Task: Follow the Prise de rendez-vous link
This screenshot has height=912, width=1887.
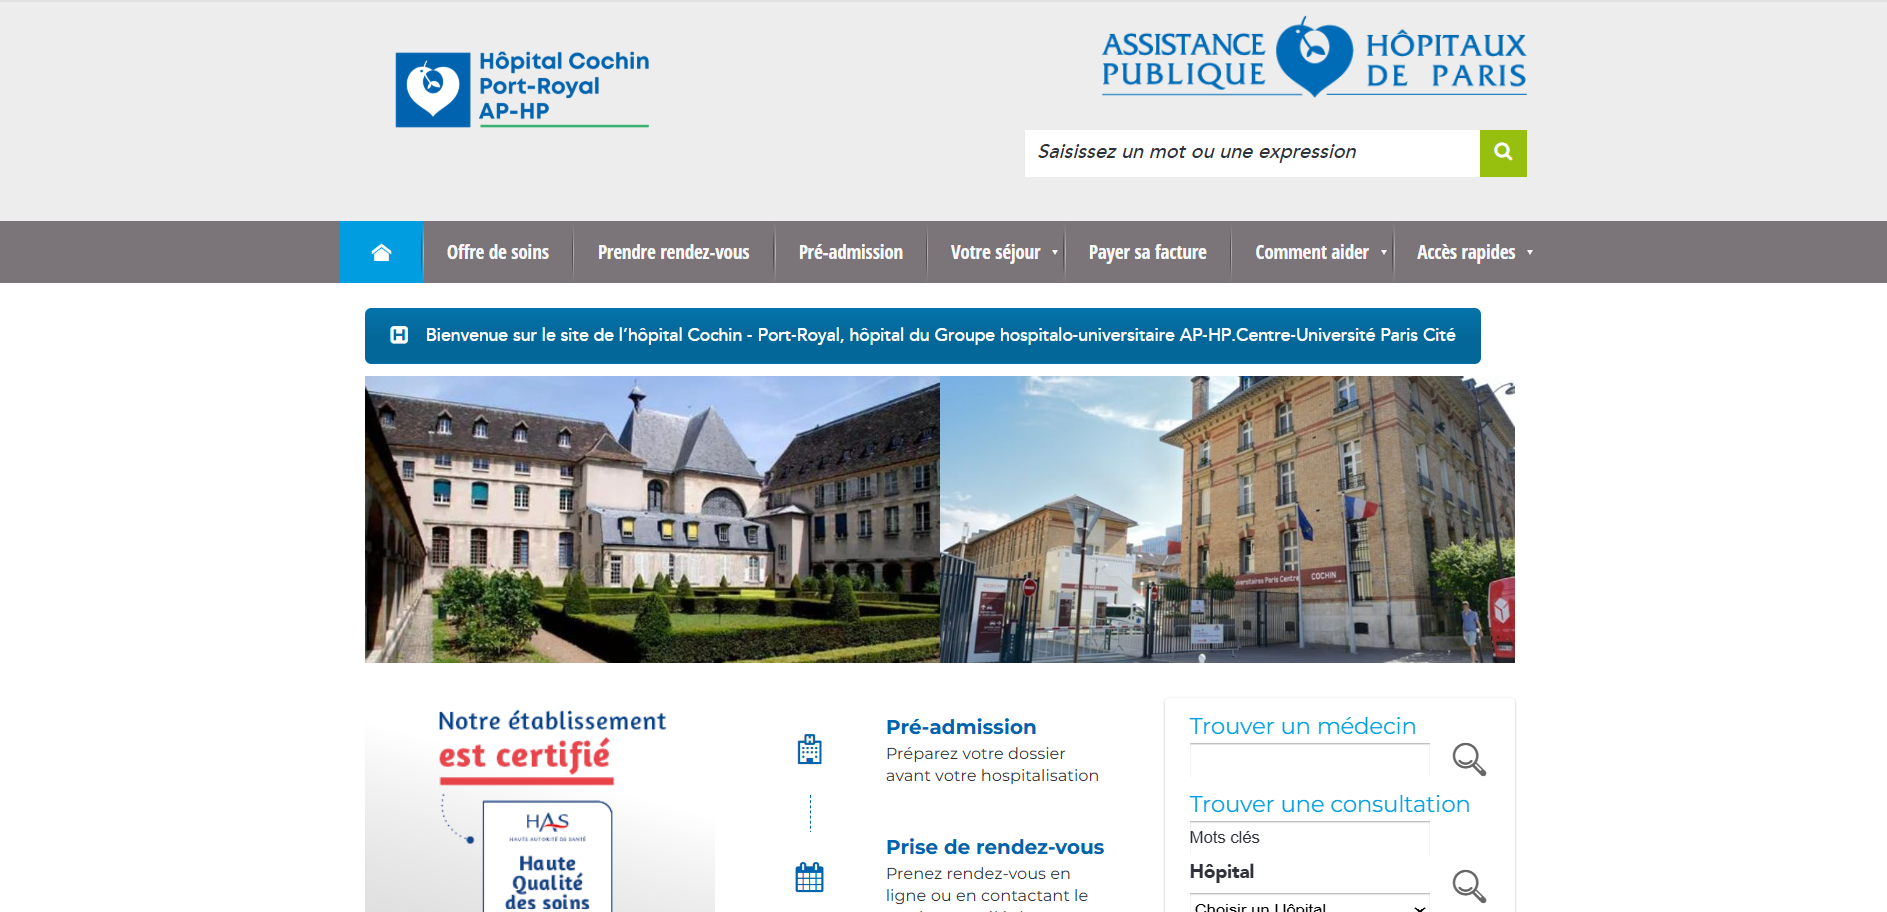Action: 994,847
